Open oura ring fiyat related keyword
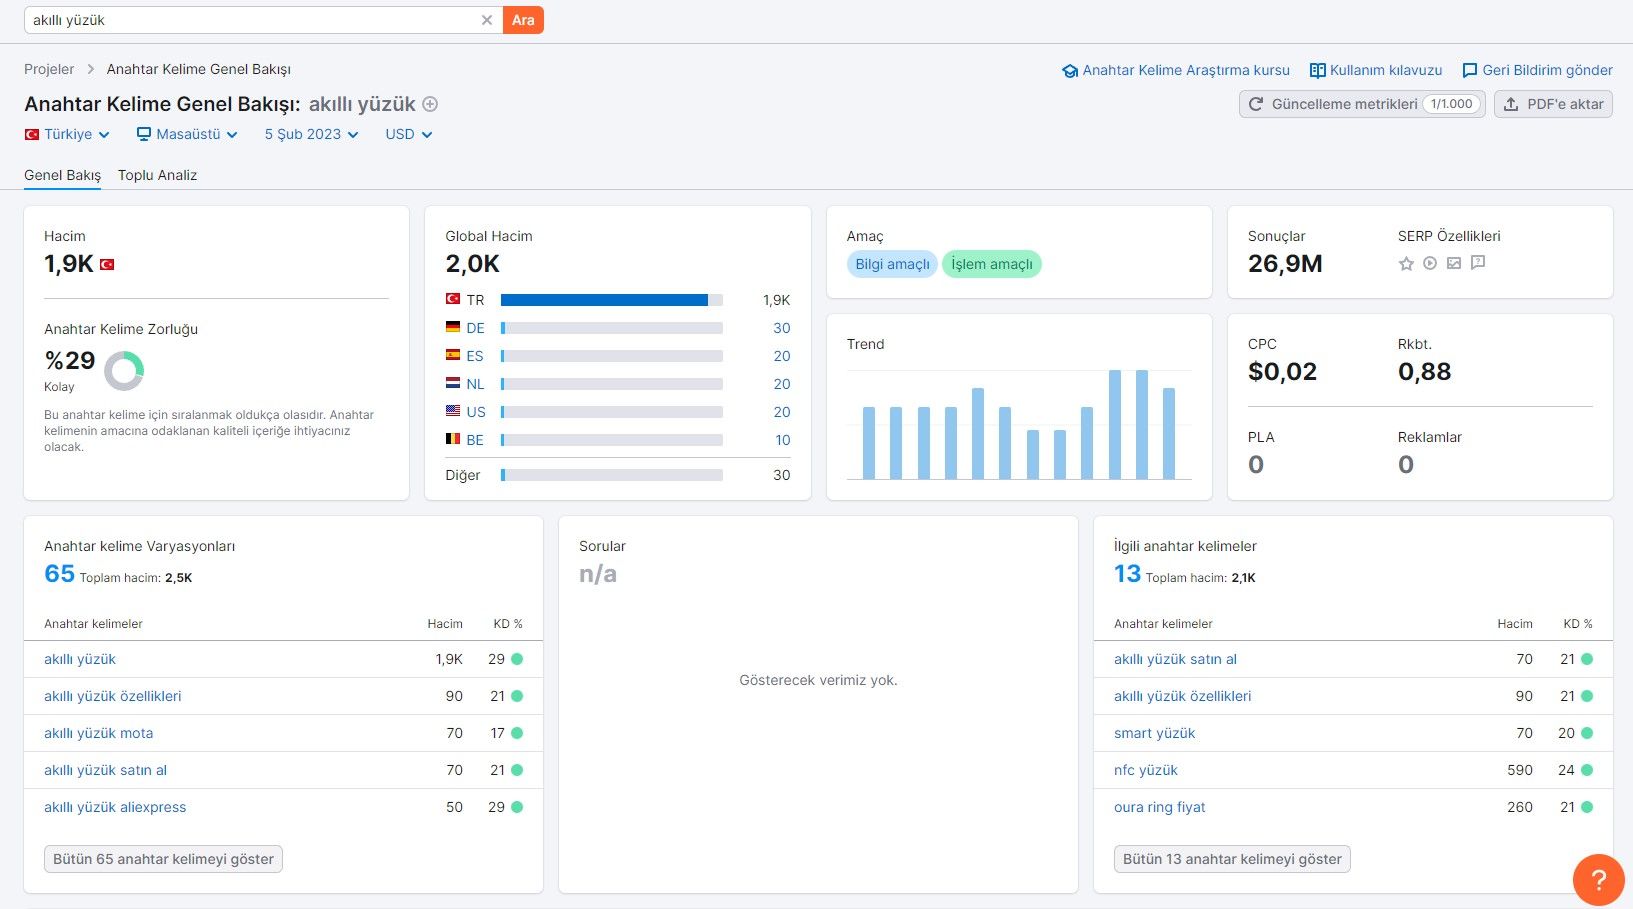The width and height of the screenshot is (1633, 909). tap(1159, 807)
